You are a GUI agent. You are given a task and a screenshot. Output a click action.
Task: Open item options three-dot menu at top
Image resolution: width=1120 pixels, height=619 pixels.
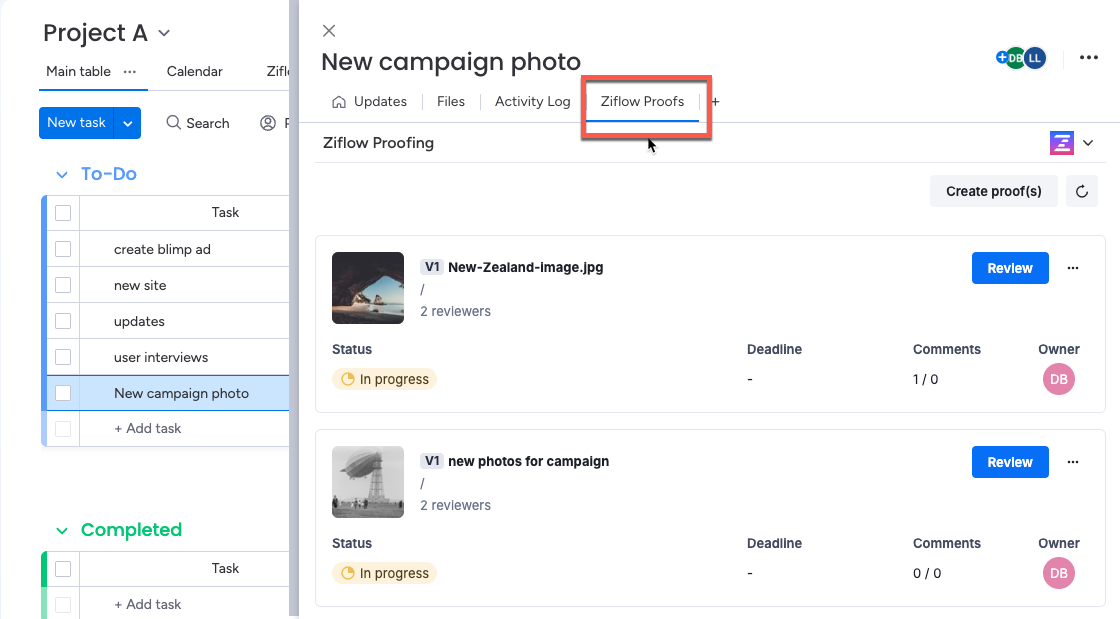click(1089, 58)
